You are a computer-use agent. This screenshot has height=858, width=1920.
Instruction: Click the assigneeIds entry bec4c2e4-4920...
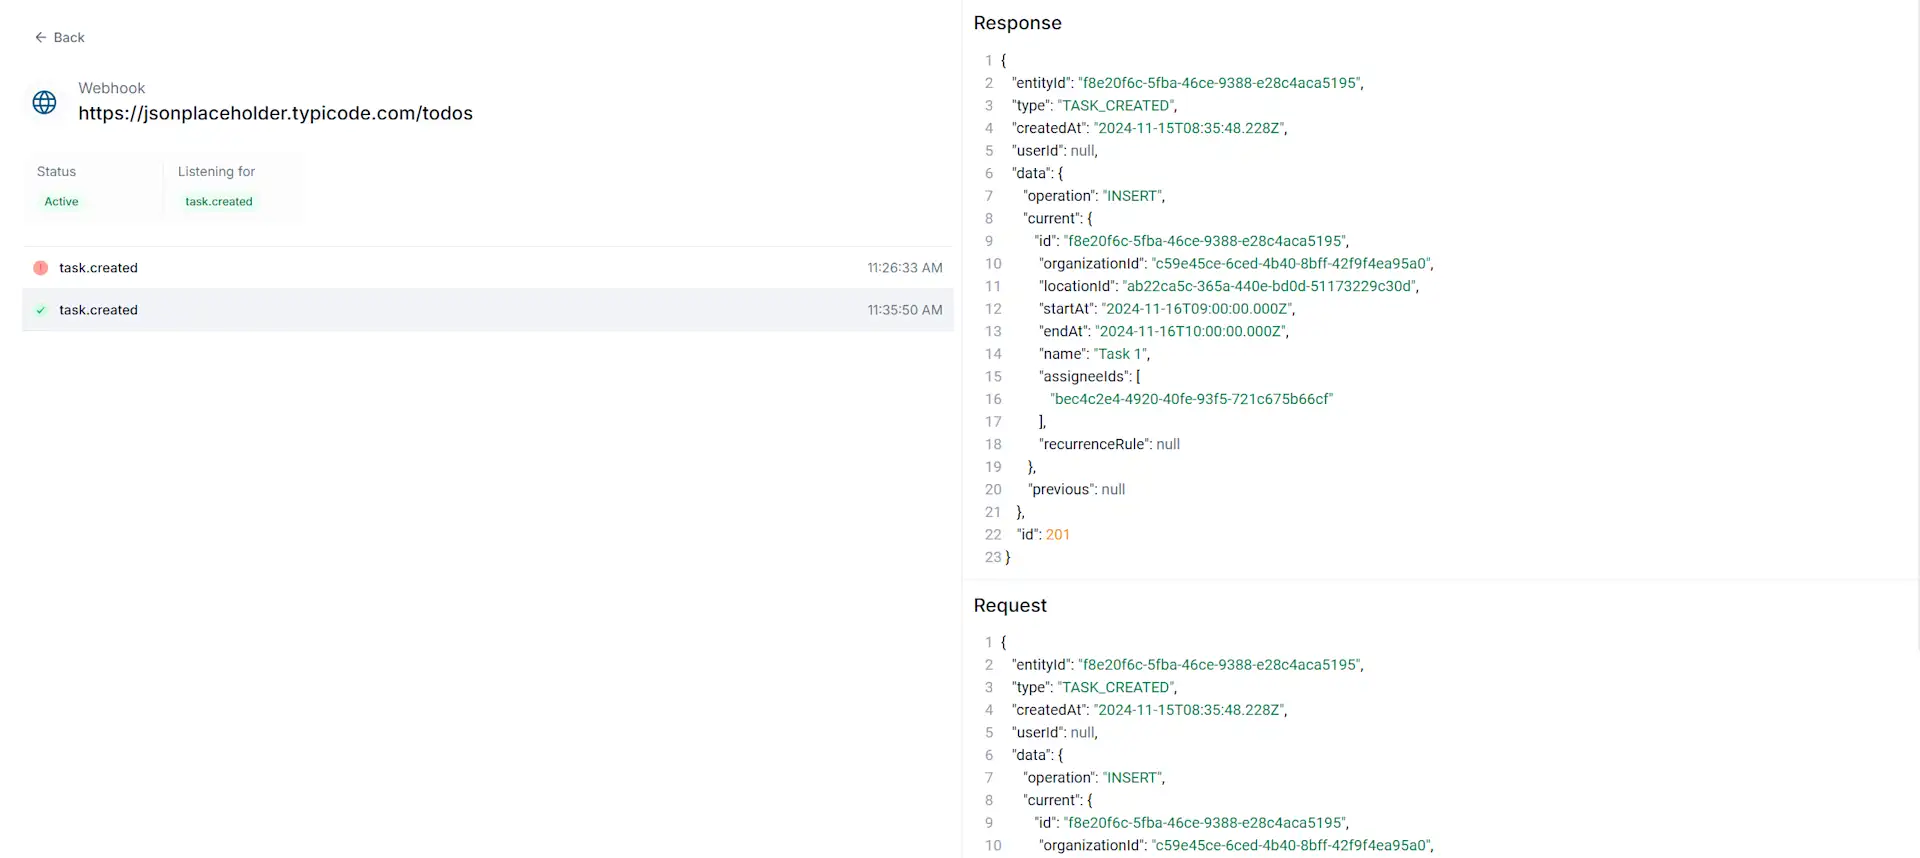coord(1192,399)
